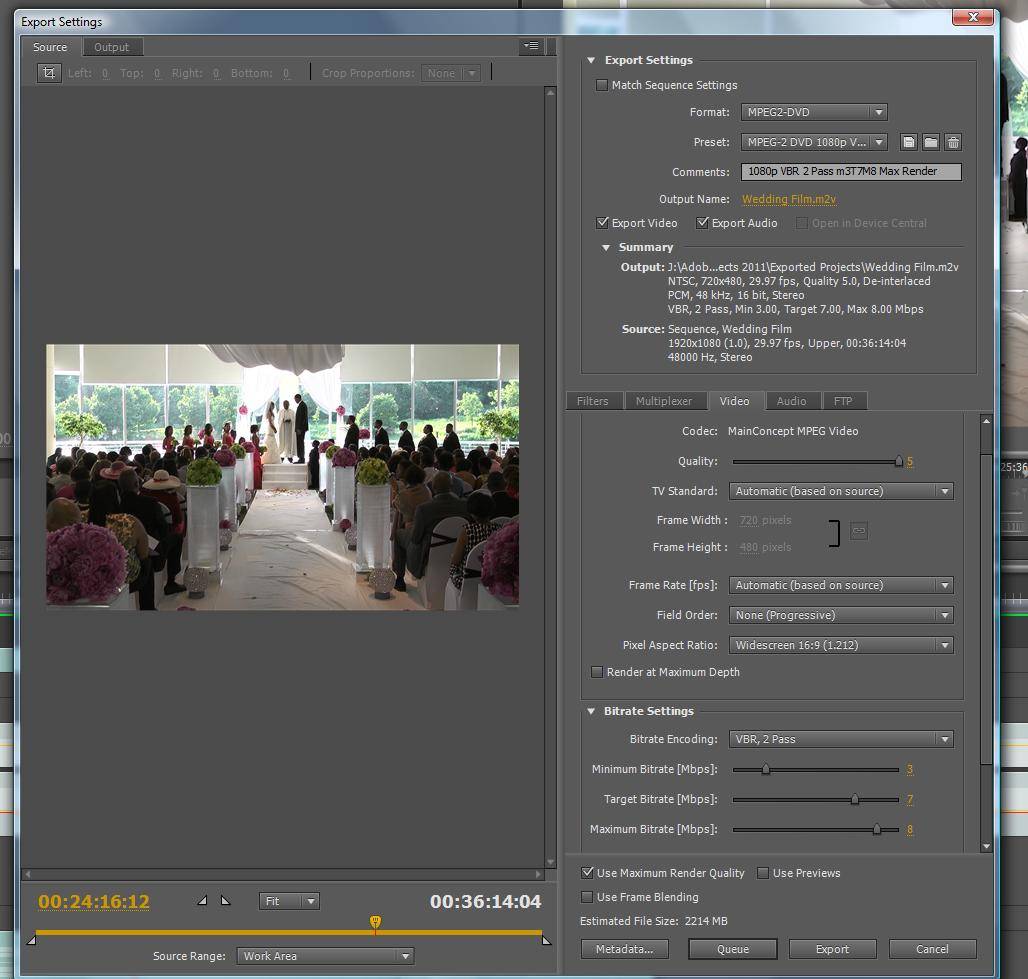This screenshot has height=979, width=1028.
Task: Collapse the Bitrate Settings section
Action: (x=591, y=711)
